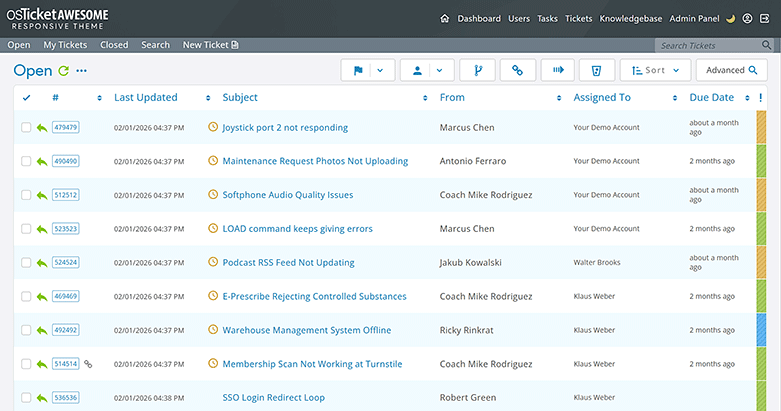Screen dimensions: 781x411
Task: Open the Sort dropdown
Action: 655,70
